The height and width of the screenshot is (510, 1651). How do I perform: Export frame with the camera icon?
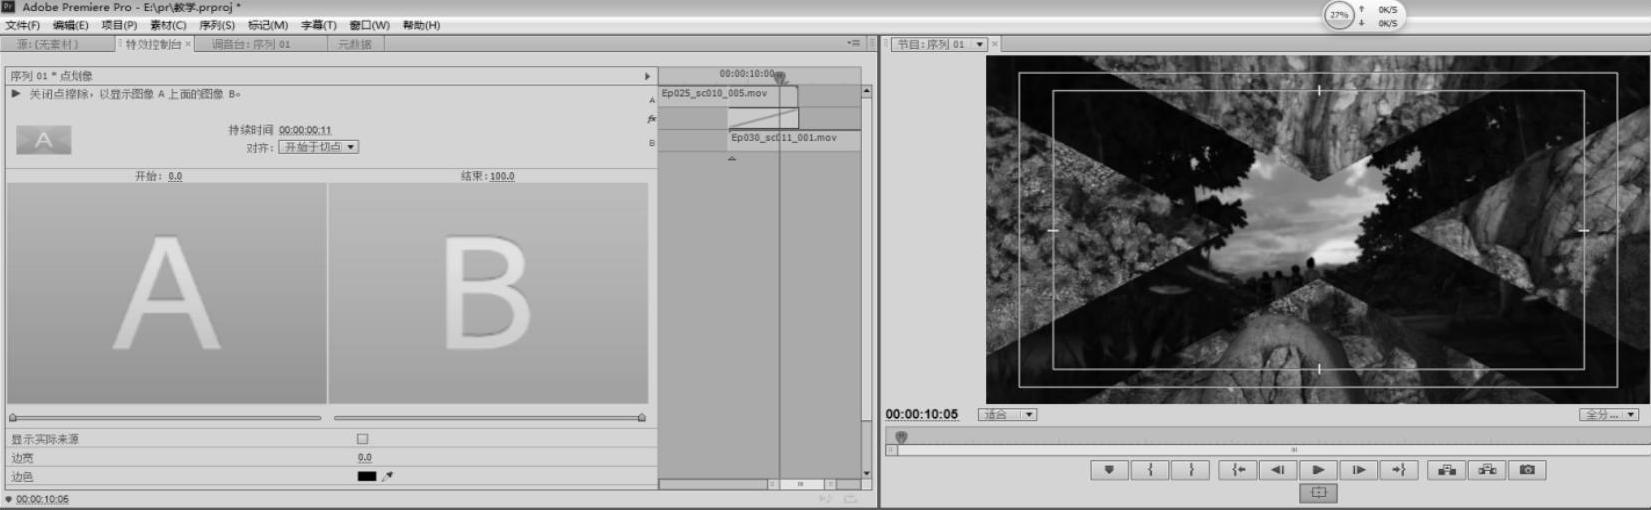(x=1527, y=470)
